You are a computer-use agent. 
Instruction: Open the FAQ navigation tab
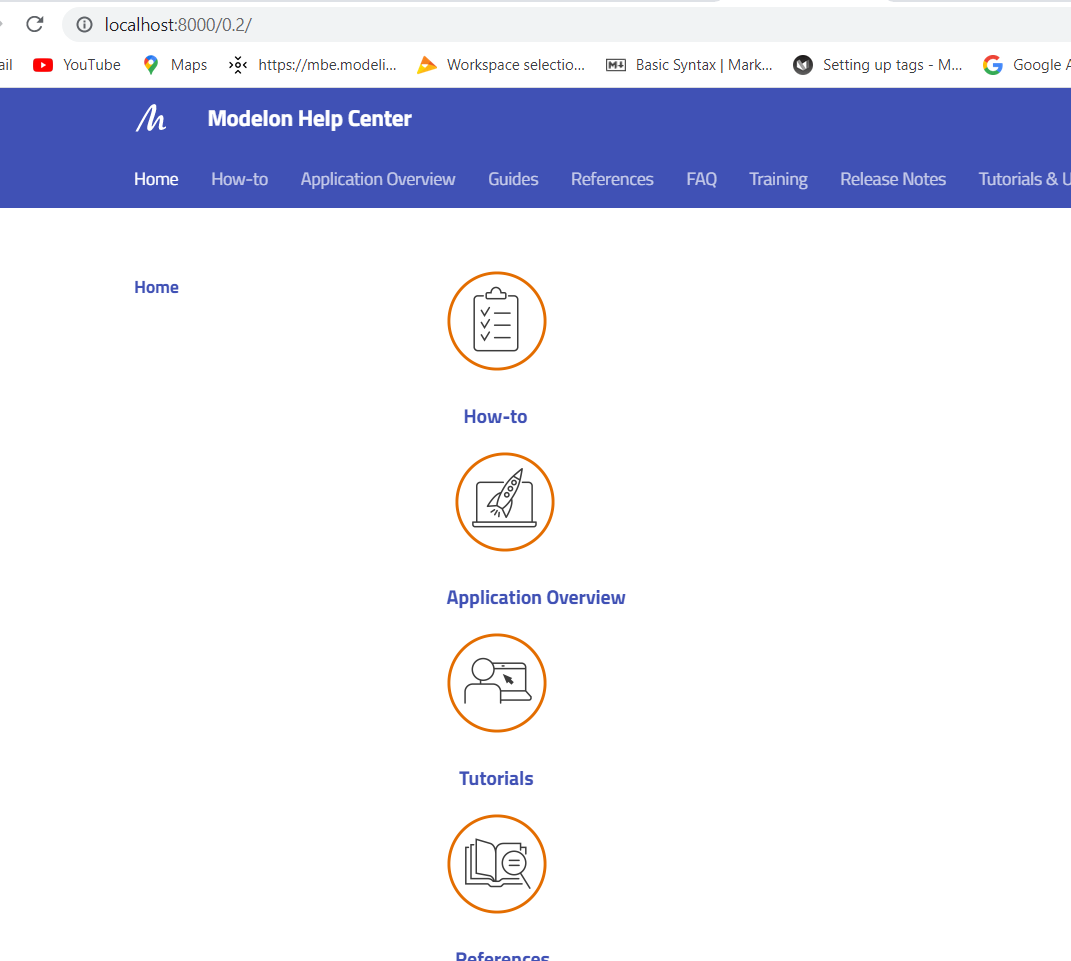click(701, 179)
